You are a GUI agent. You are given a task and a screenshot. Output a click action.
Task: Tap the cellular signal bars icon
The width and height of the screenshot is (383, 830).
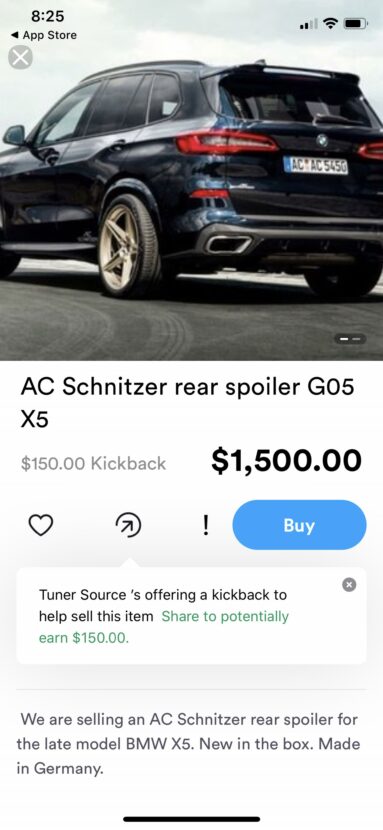point(308,24)
